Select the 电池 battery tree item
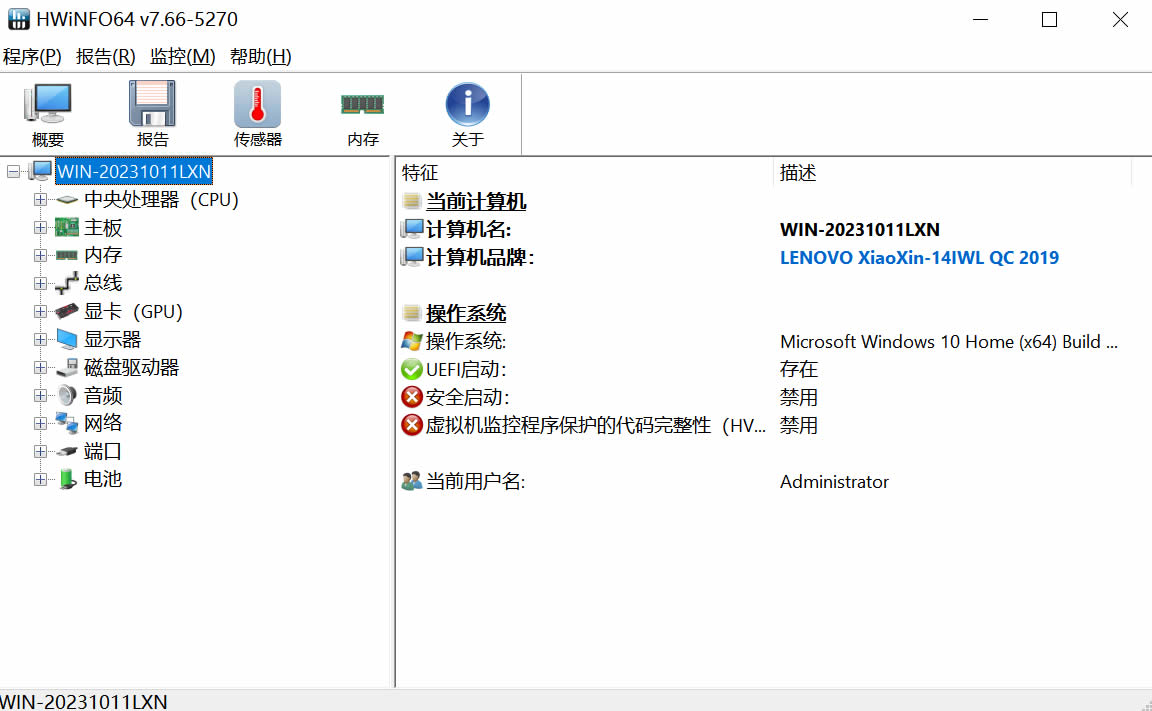1152x711 pixels. click(102, 480)
